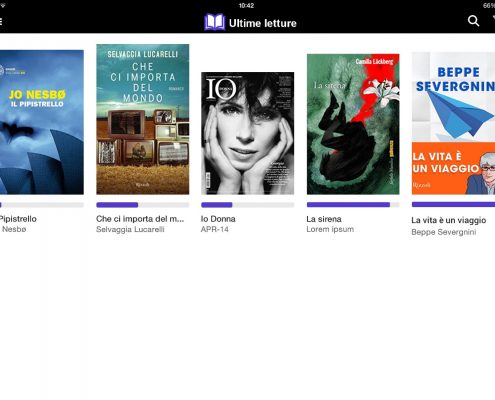This screenshot has width=495, height=400.
Task: Select the 'Pipistrello' title text
Action: (18, 219)
